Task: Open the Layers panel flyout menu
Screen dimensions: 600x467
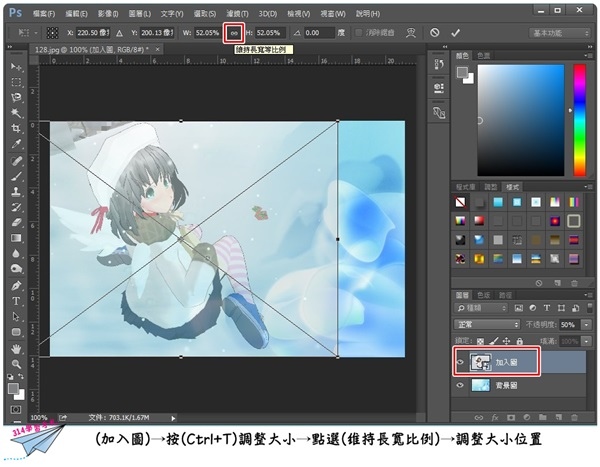Action: (x=587, y=295)
